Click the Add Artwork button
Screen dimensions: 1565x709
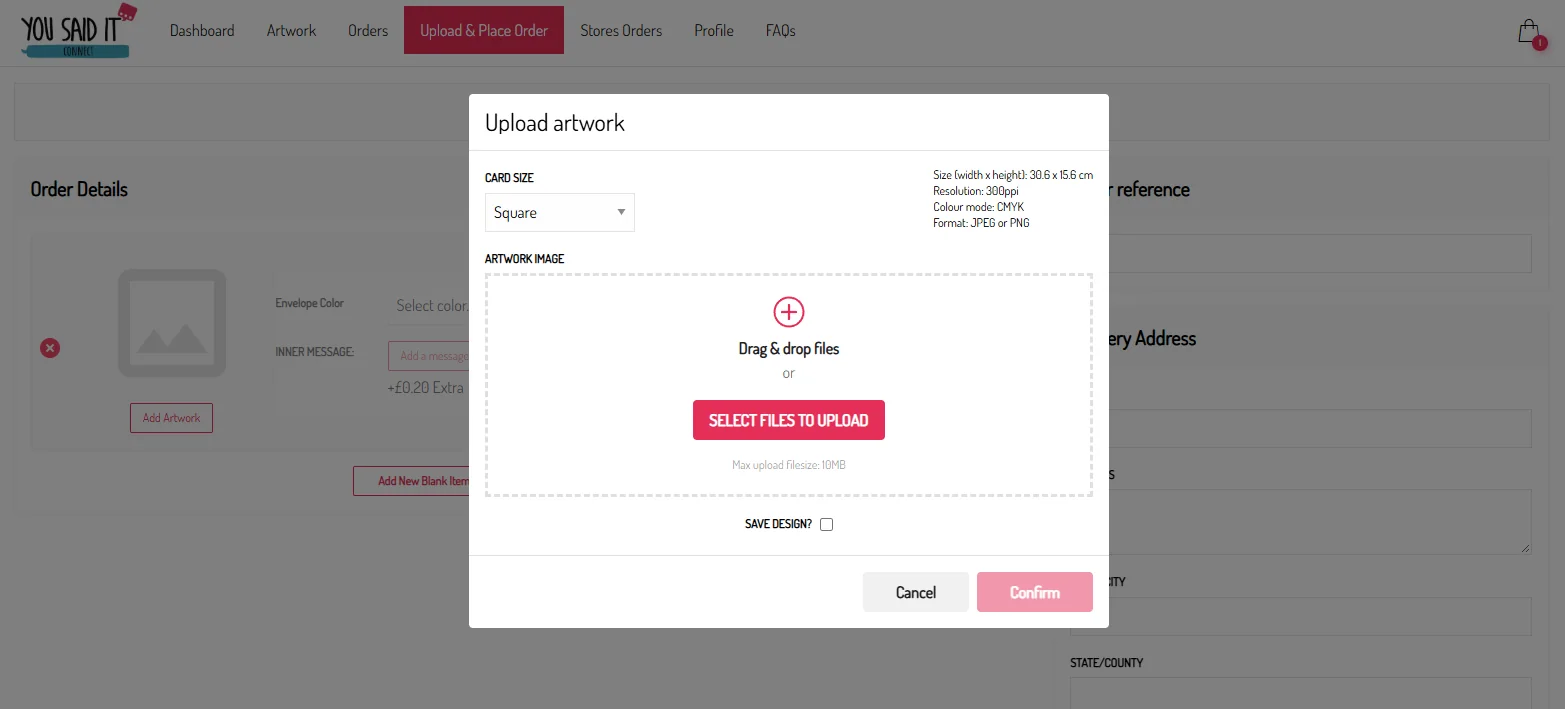(x=171, y=418)
